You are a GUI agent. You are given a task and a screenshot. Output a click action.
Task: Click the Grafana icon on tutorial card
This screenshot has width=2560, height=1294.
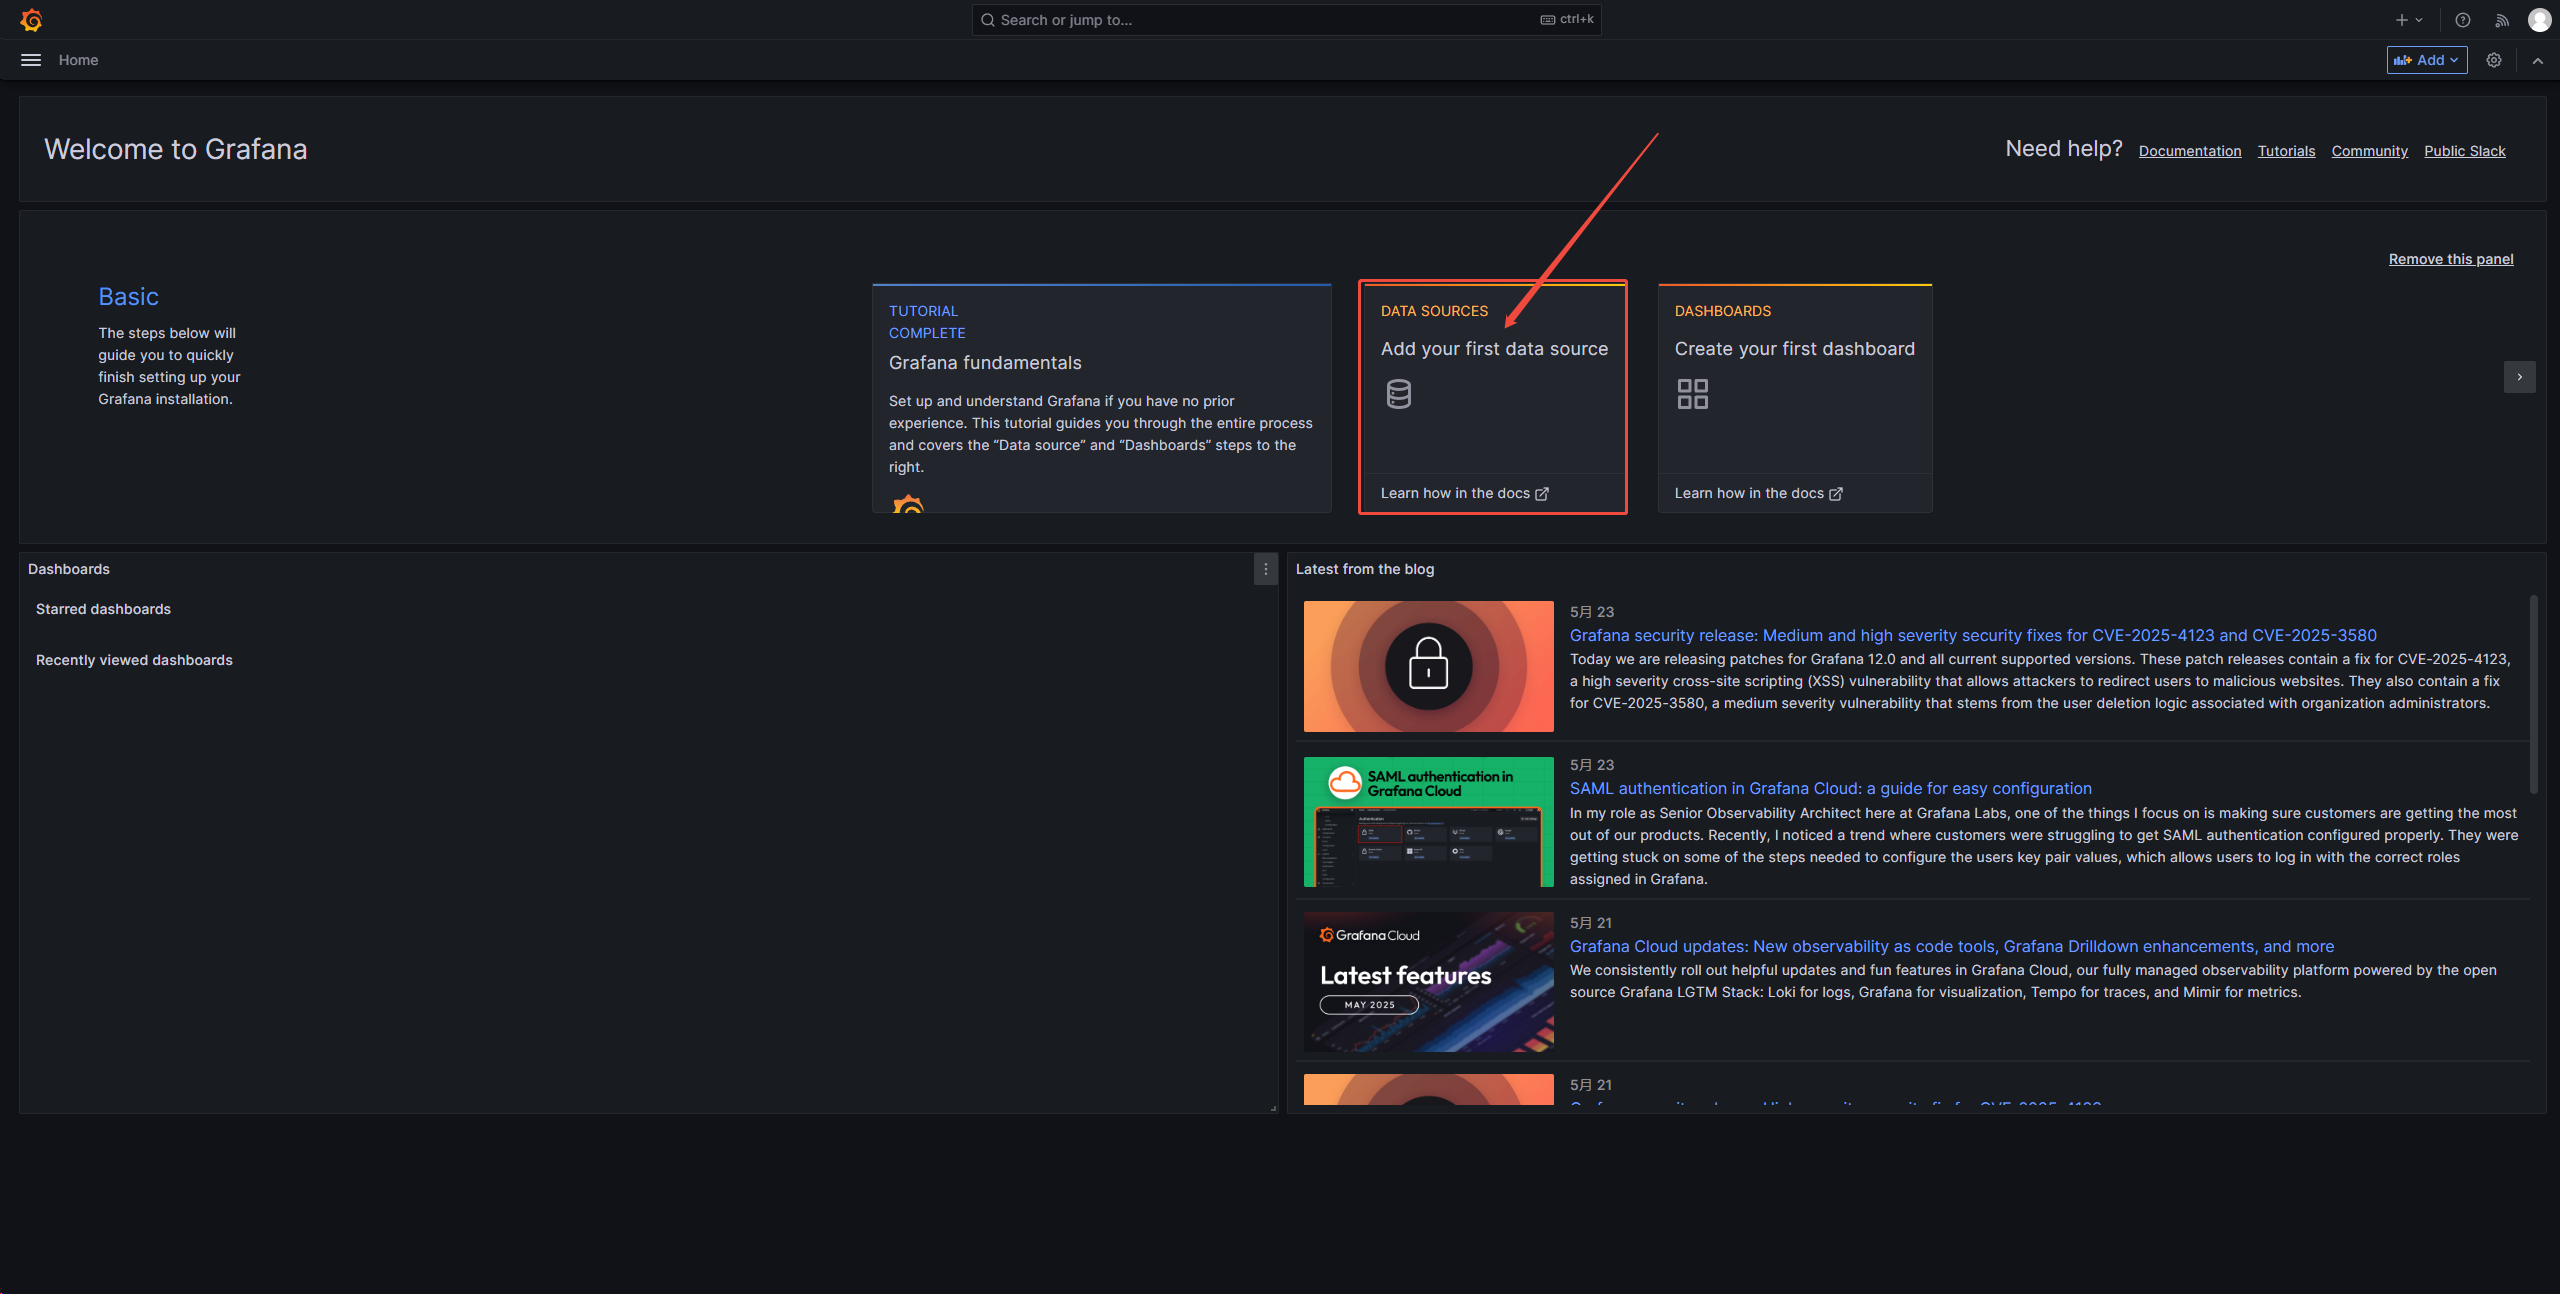coord(907,504)
